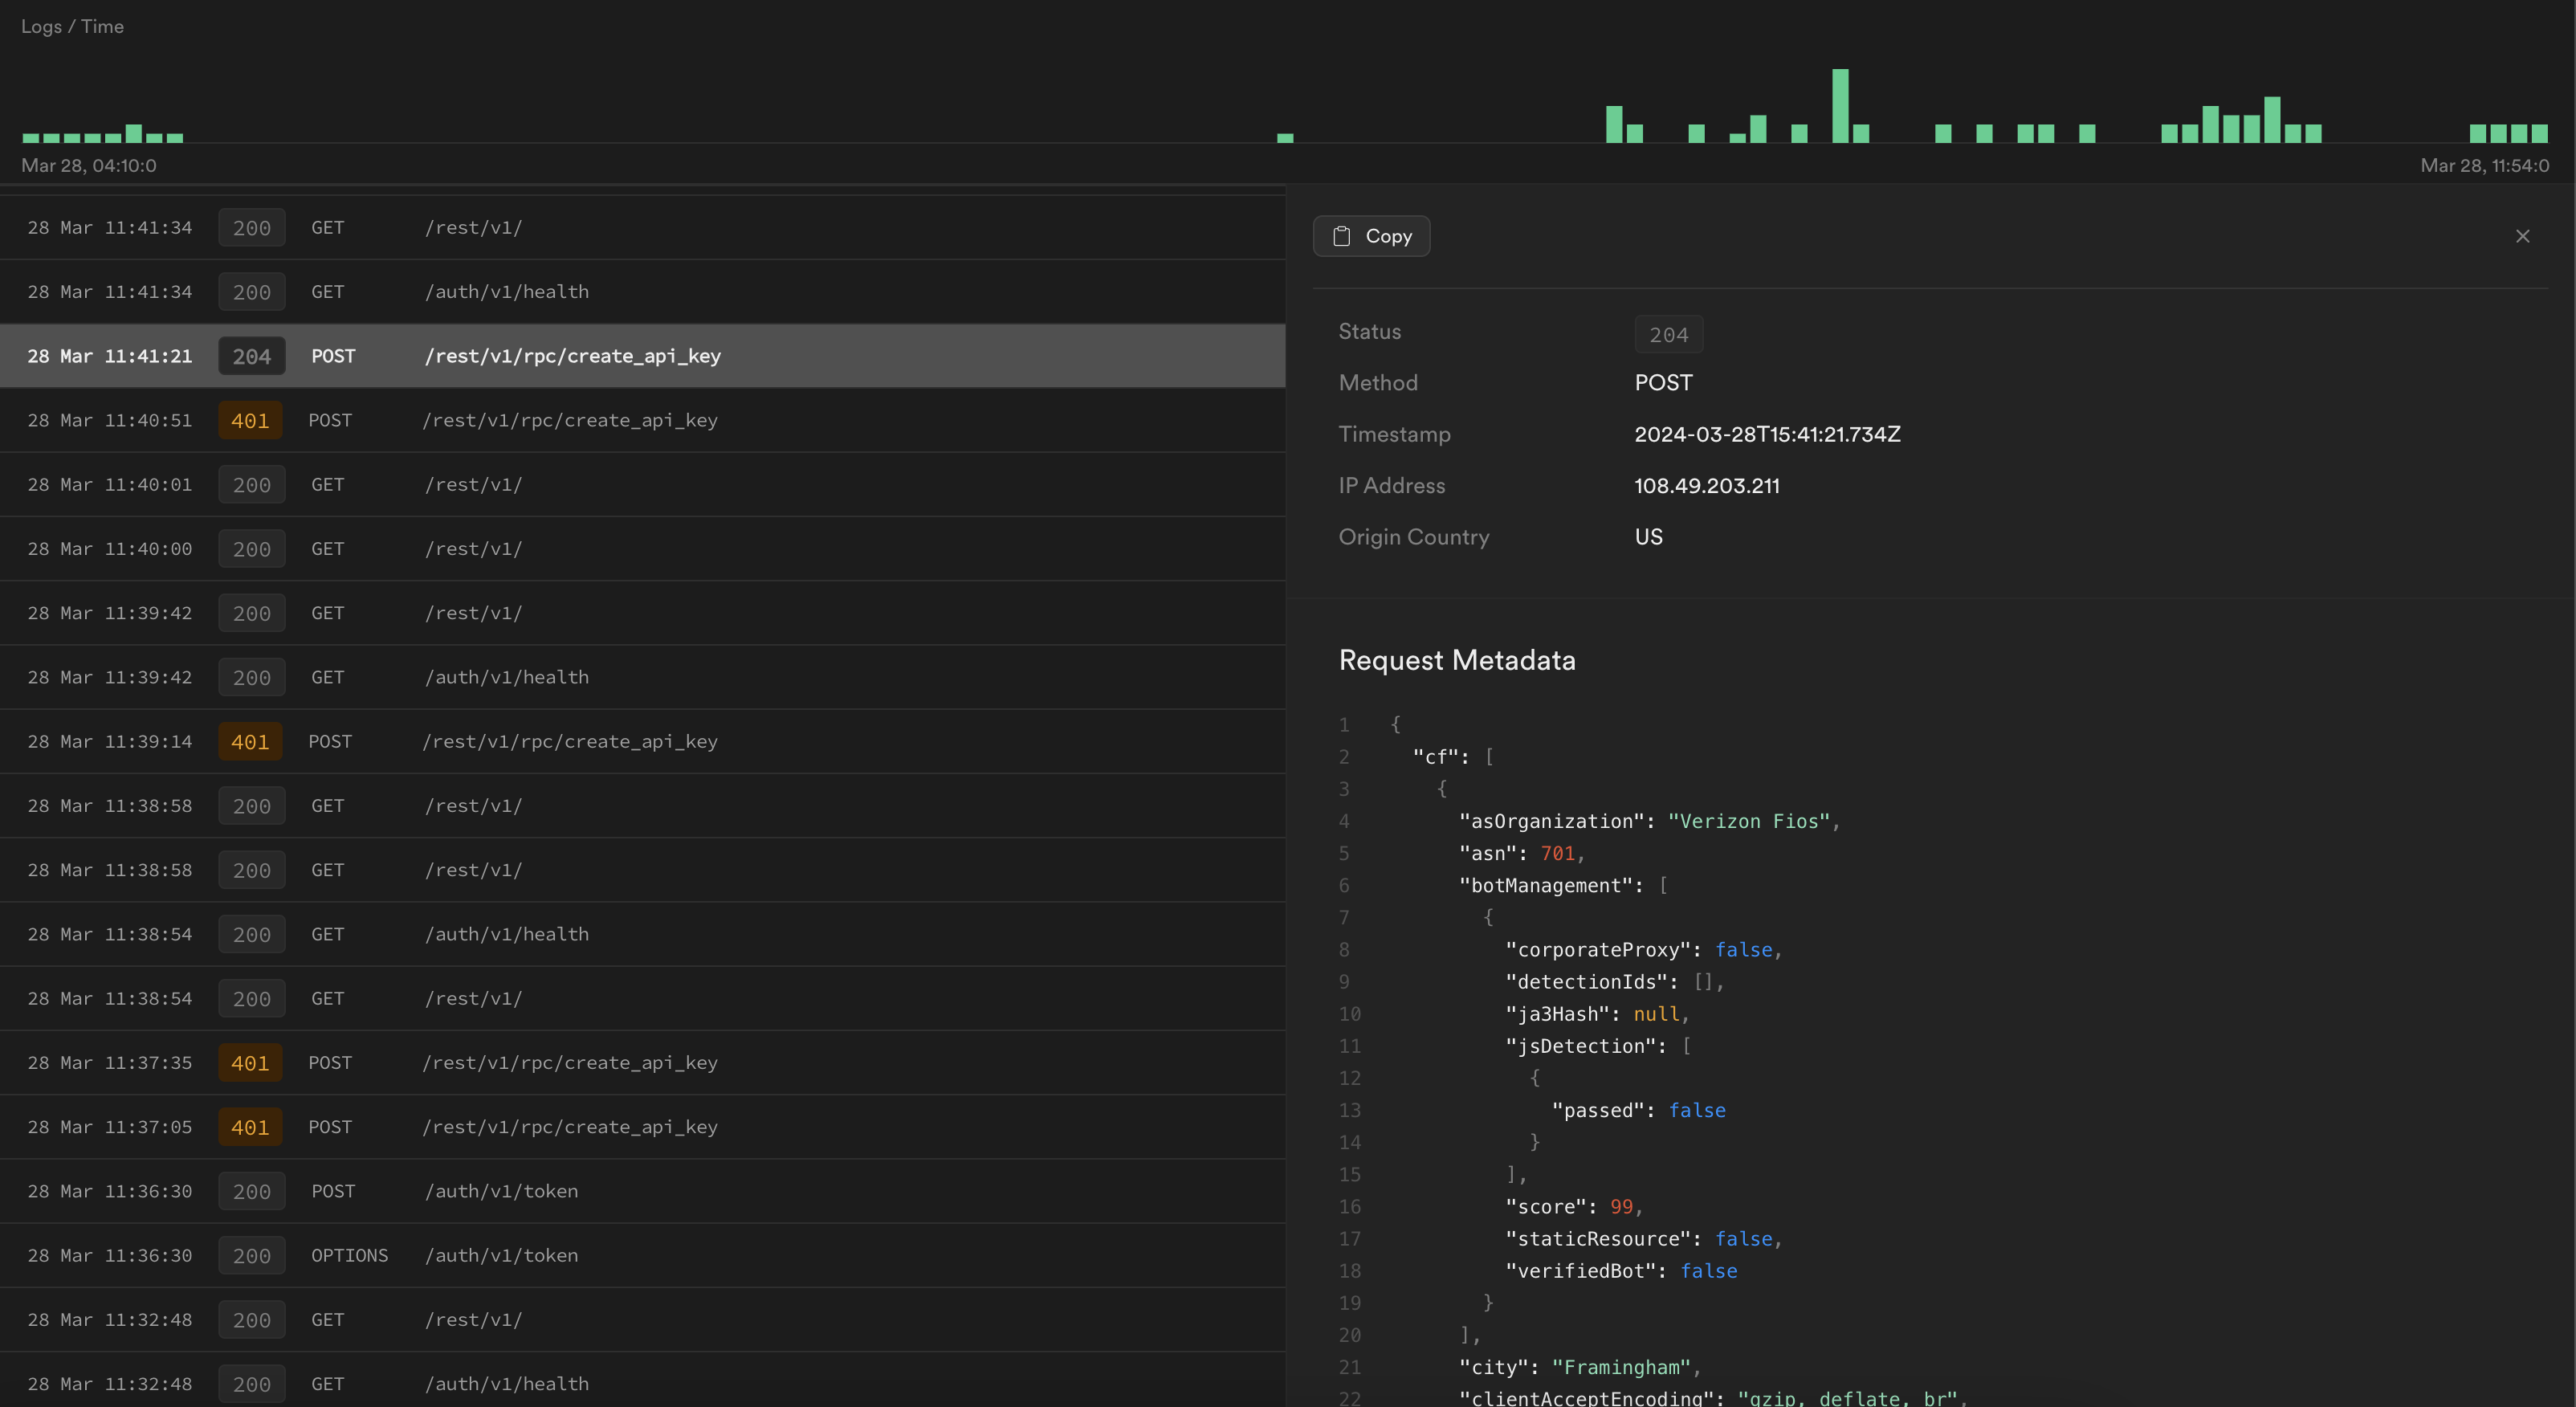Click the Logs / Time chart title

[x=72, y=26]
